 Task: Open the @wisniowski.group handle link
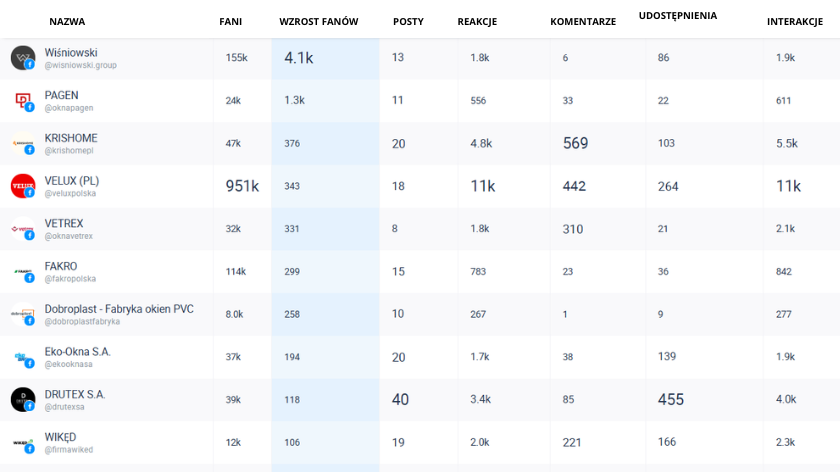[80, 65]
